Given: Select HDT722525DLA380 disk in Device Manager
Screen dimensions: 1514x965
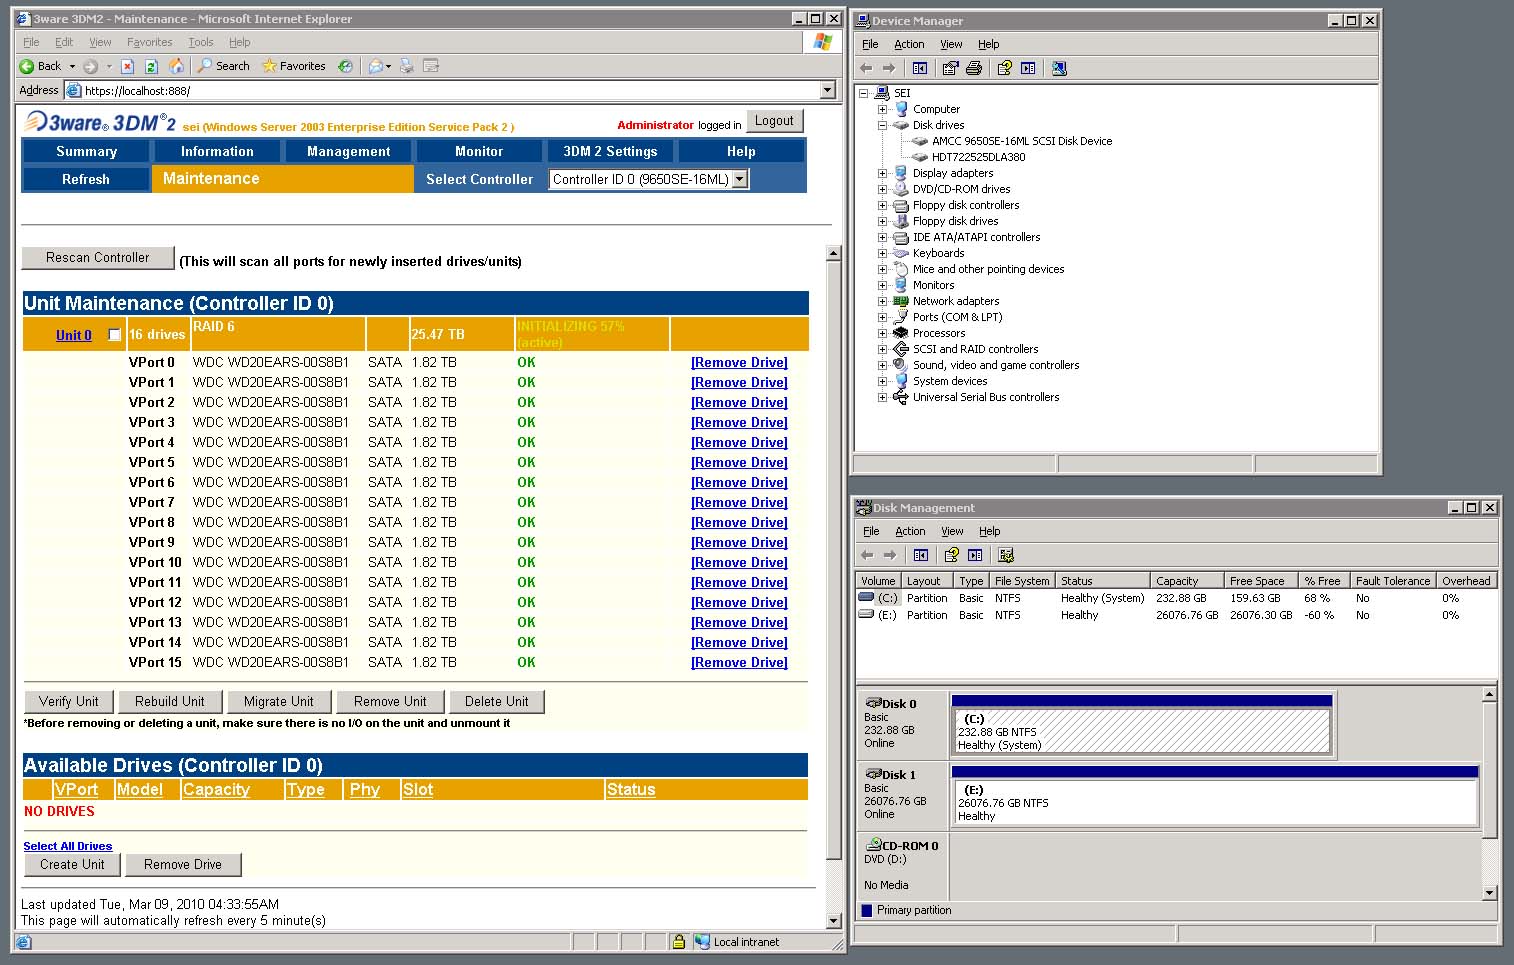Looking at the screenshot, I should click(978, 157).
